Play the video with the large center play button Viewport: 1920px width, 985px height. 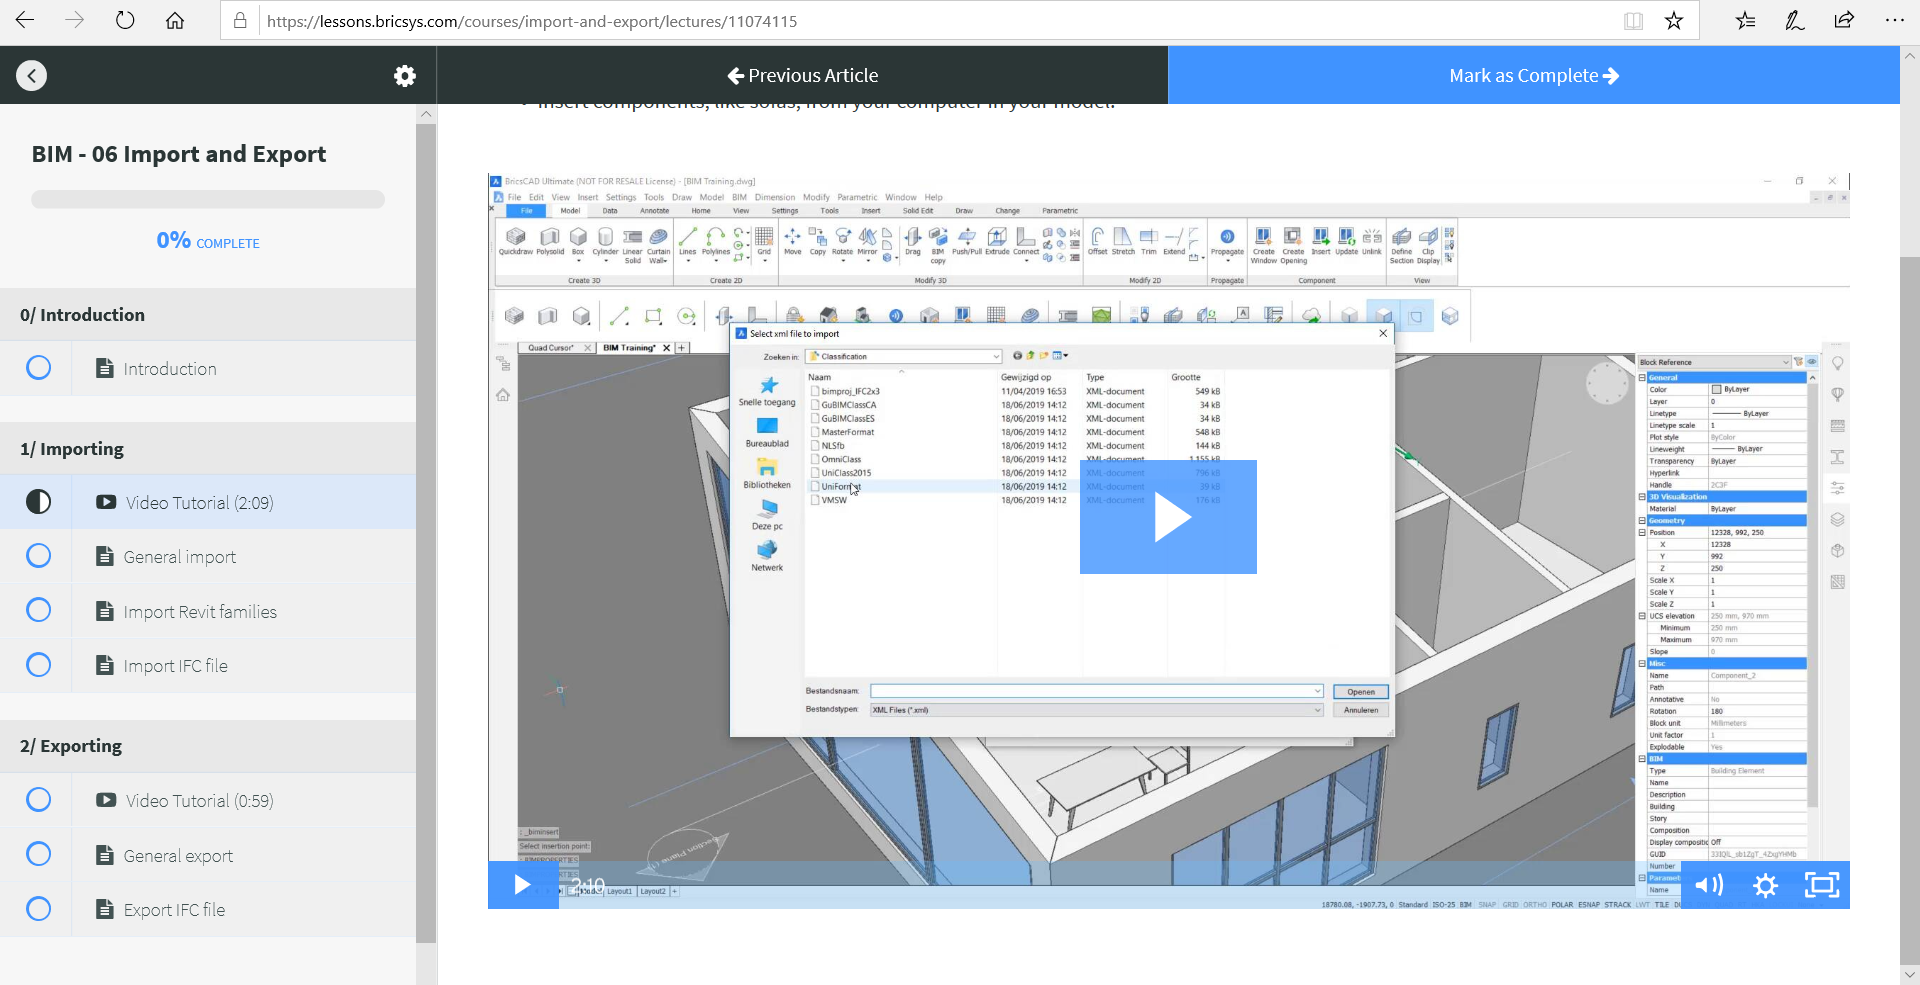[1168, 517]
